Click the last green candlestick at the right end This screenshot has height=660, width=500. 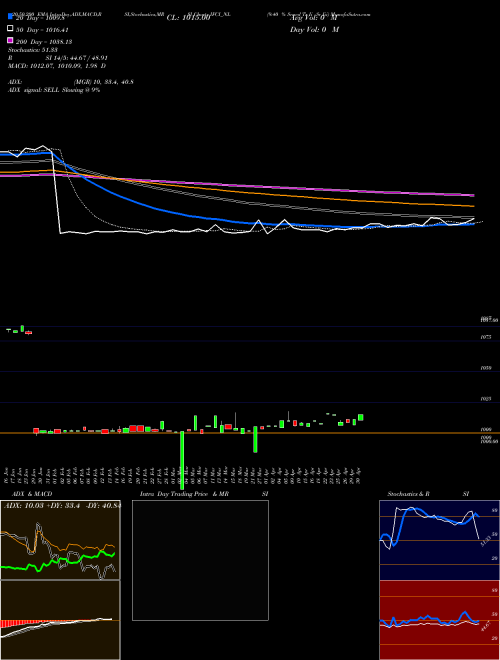pyautogui.click(x=361, y=417)
